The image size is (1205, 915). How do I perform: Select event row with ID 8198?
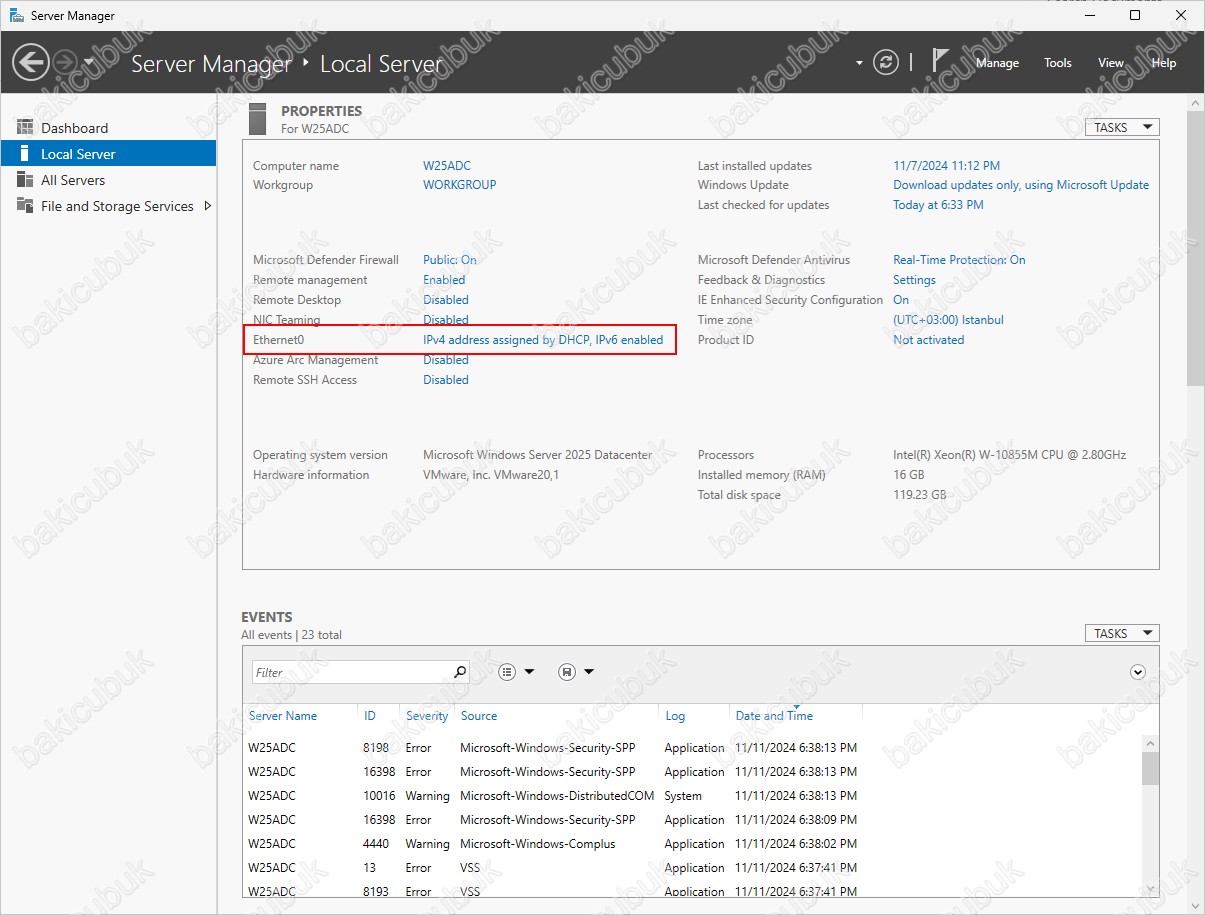tap(692, 748)
